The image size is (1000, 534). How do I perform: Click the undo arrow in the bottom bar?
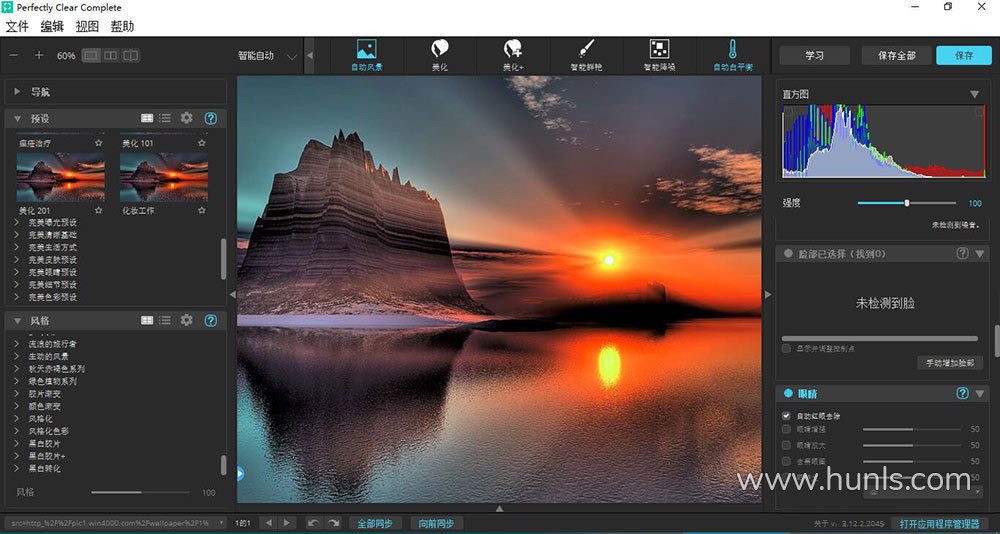click(312, 523)
